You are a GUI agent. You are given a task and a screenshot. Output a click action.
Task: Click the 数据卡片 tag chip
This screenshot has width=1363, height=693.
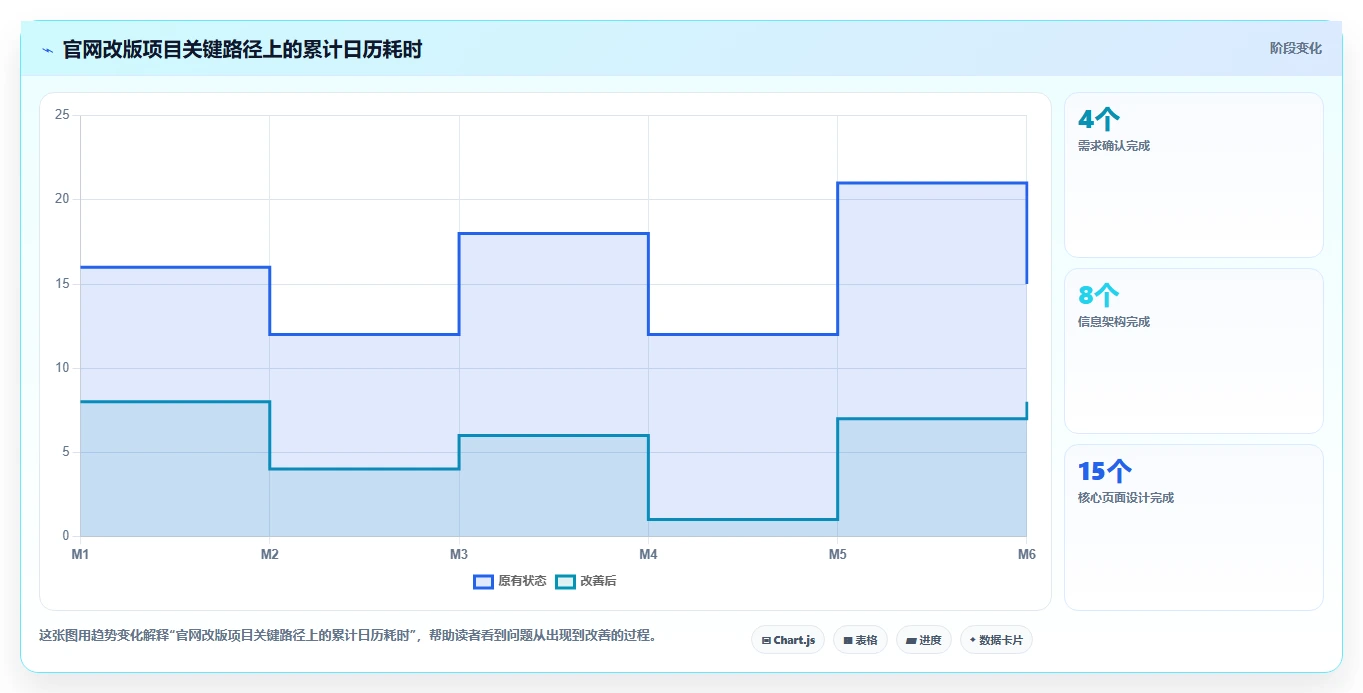(x=996, y=640)
